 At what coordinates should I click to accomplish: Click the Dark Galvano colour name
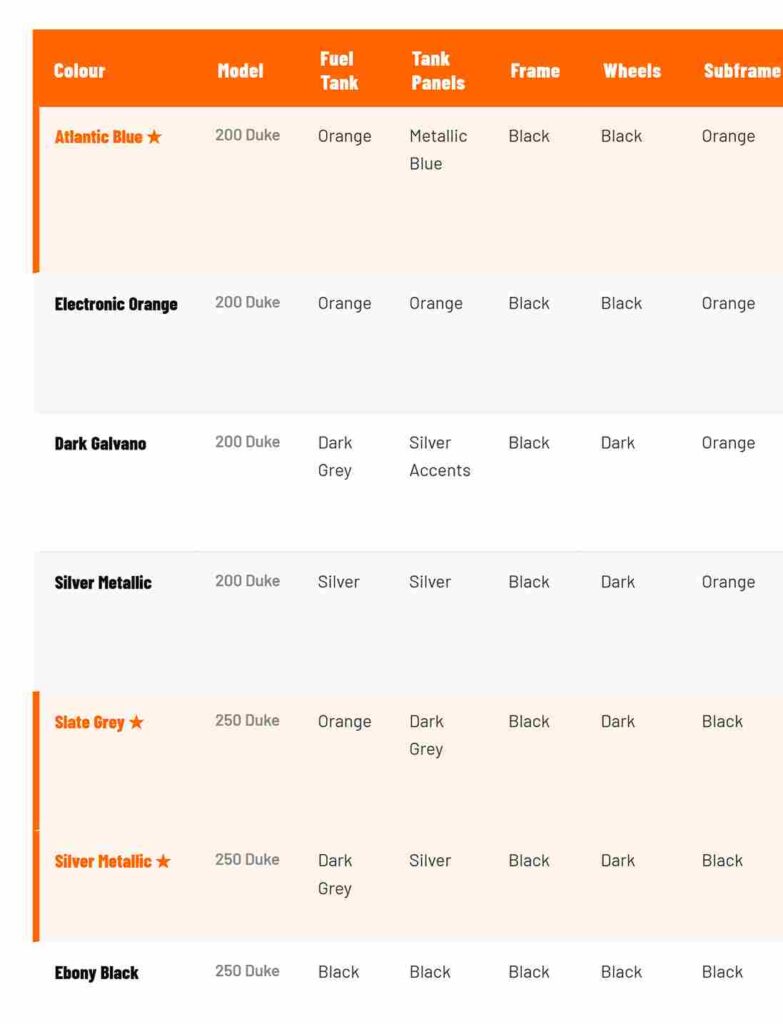click(x=100, y=443)
